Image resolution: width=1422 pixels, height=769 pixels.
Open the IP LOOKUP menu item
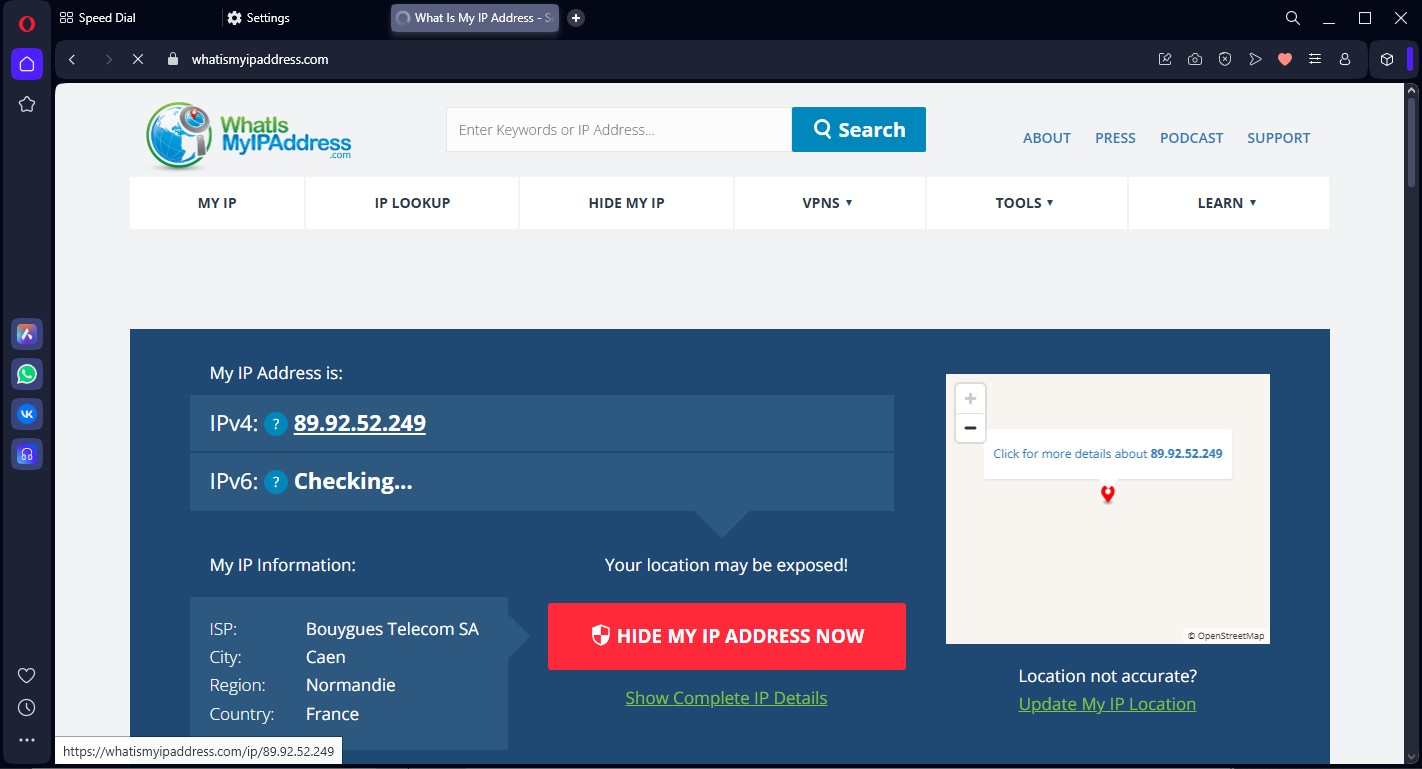[x=412, y=203]
